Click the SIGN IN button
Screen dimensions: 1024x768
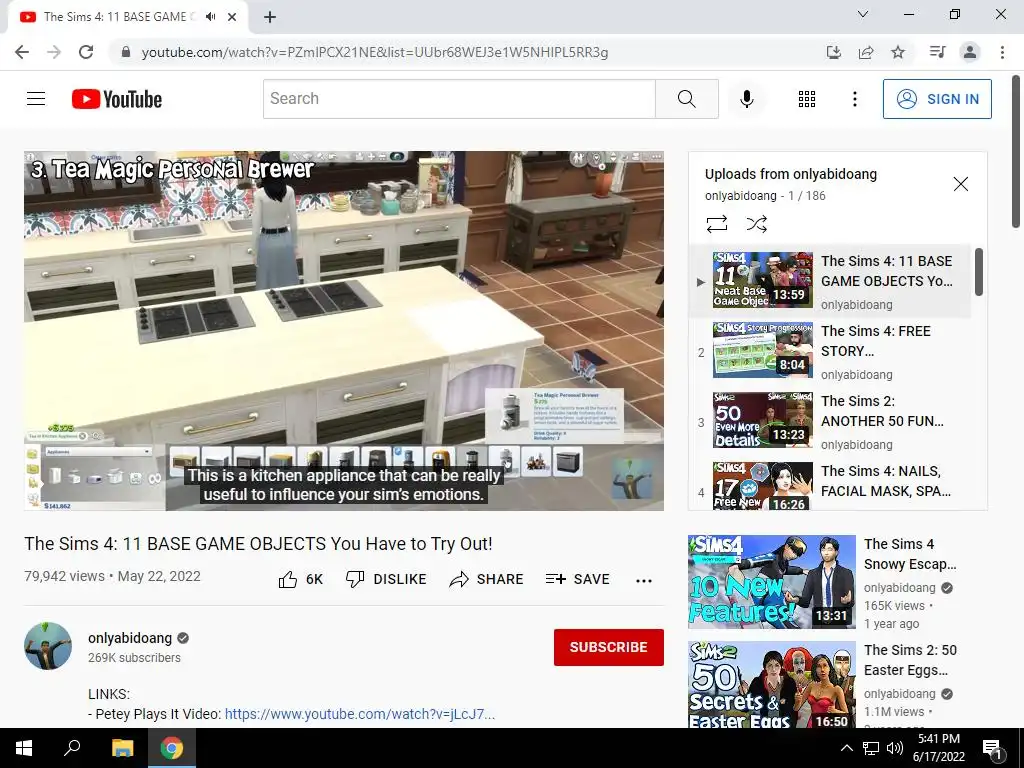pos(937,99)
